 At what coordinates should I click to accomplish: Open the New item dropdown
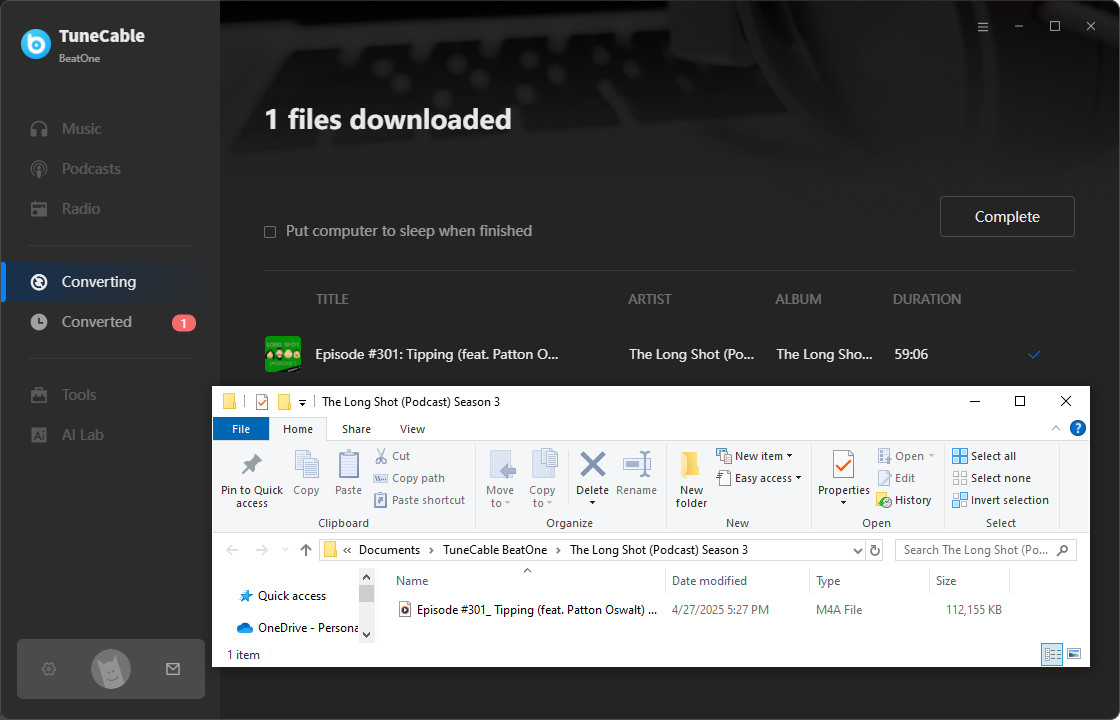click(x=755, y=456)
